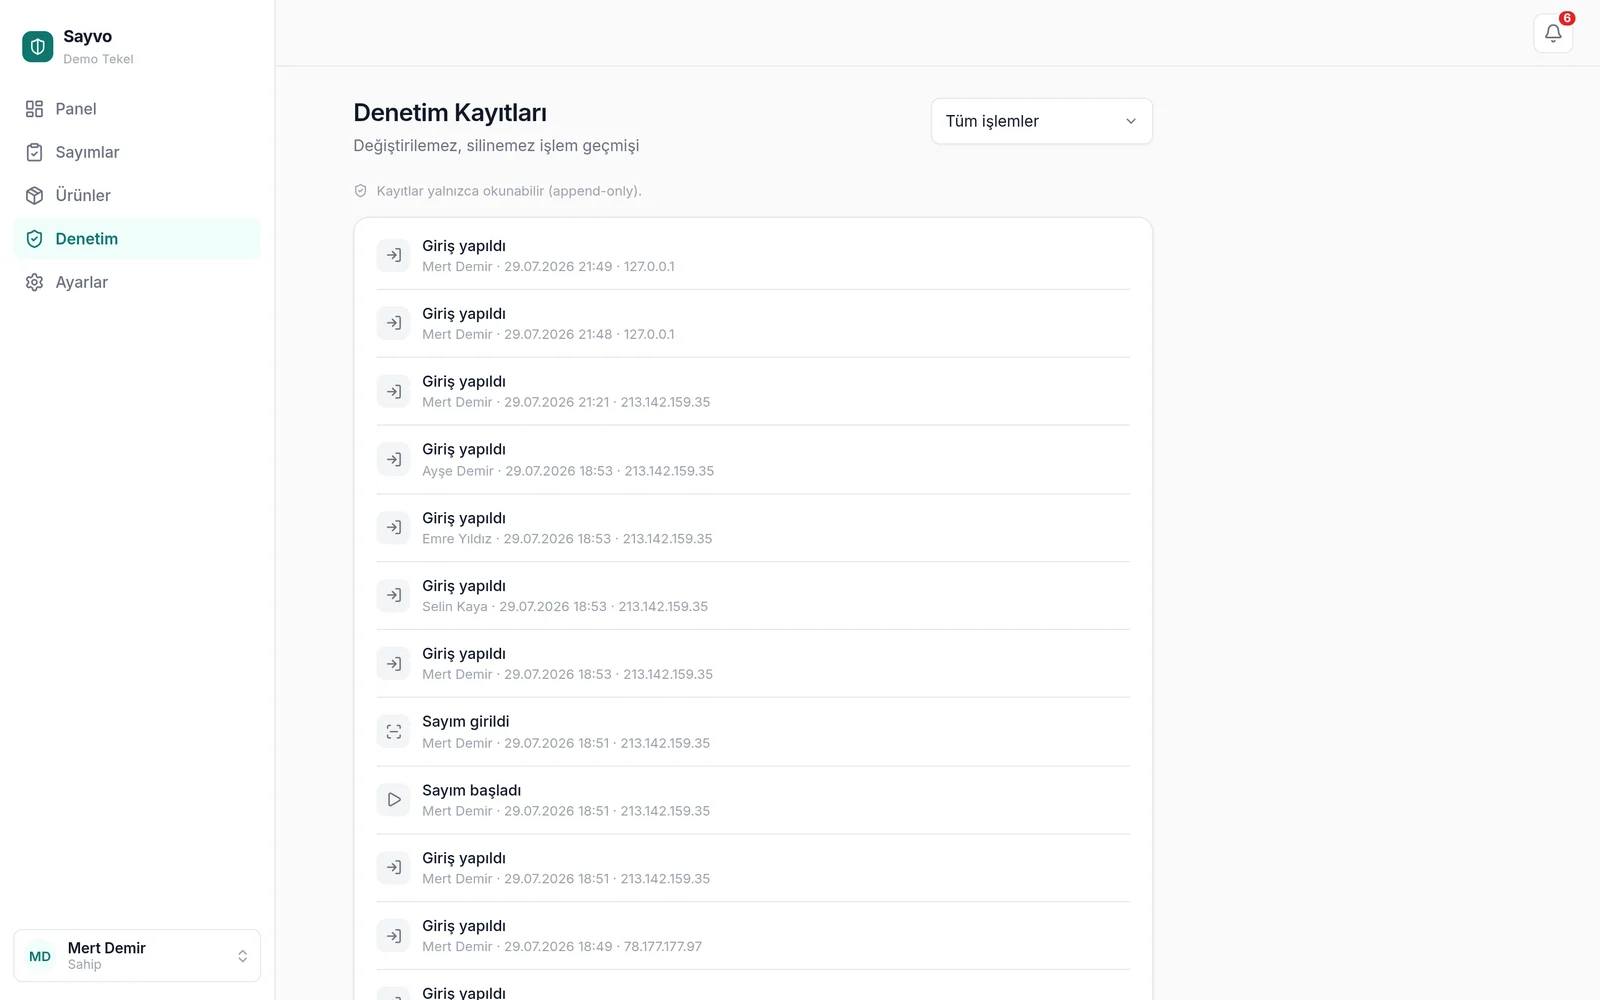Expand the Mert Demir account switcher
This screenshot has height=1000, width=1600.
137,956
